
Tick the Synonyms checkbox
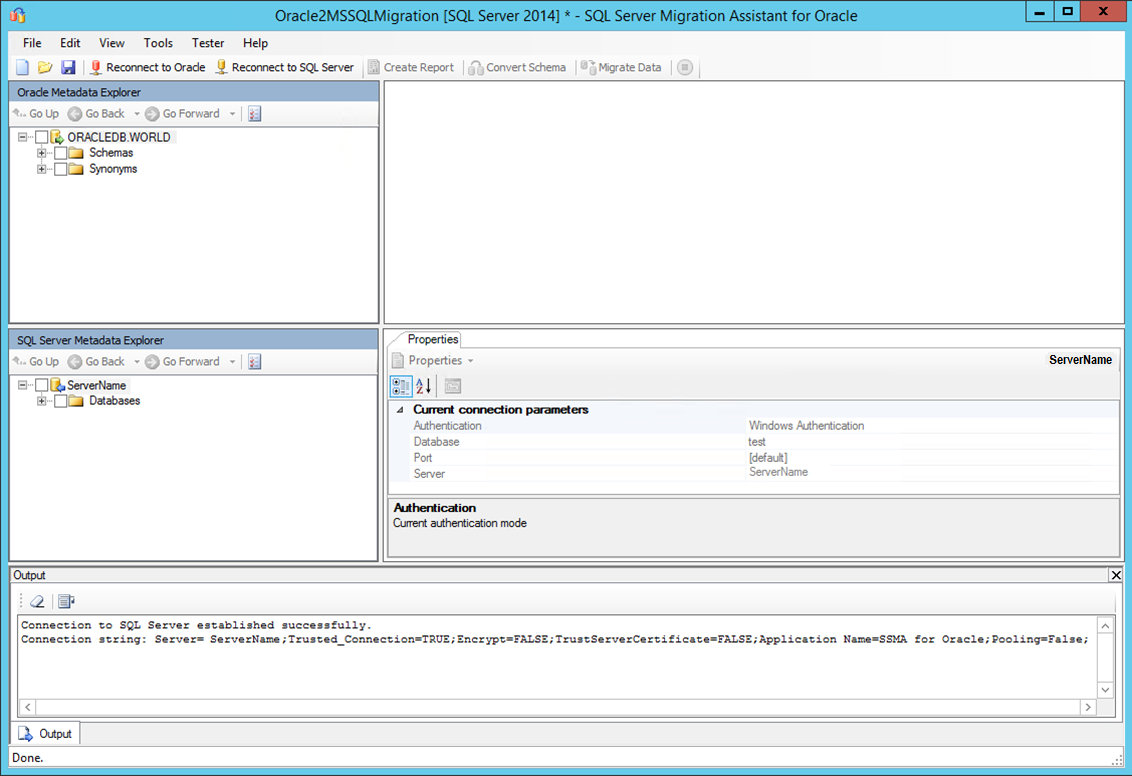61,169
